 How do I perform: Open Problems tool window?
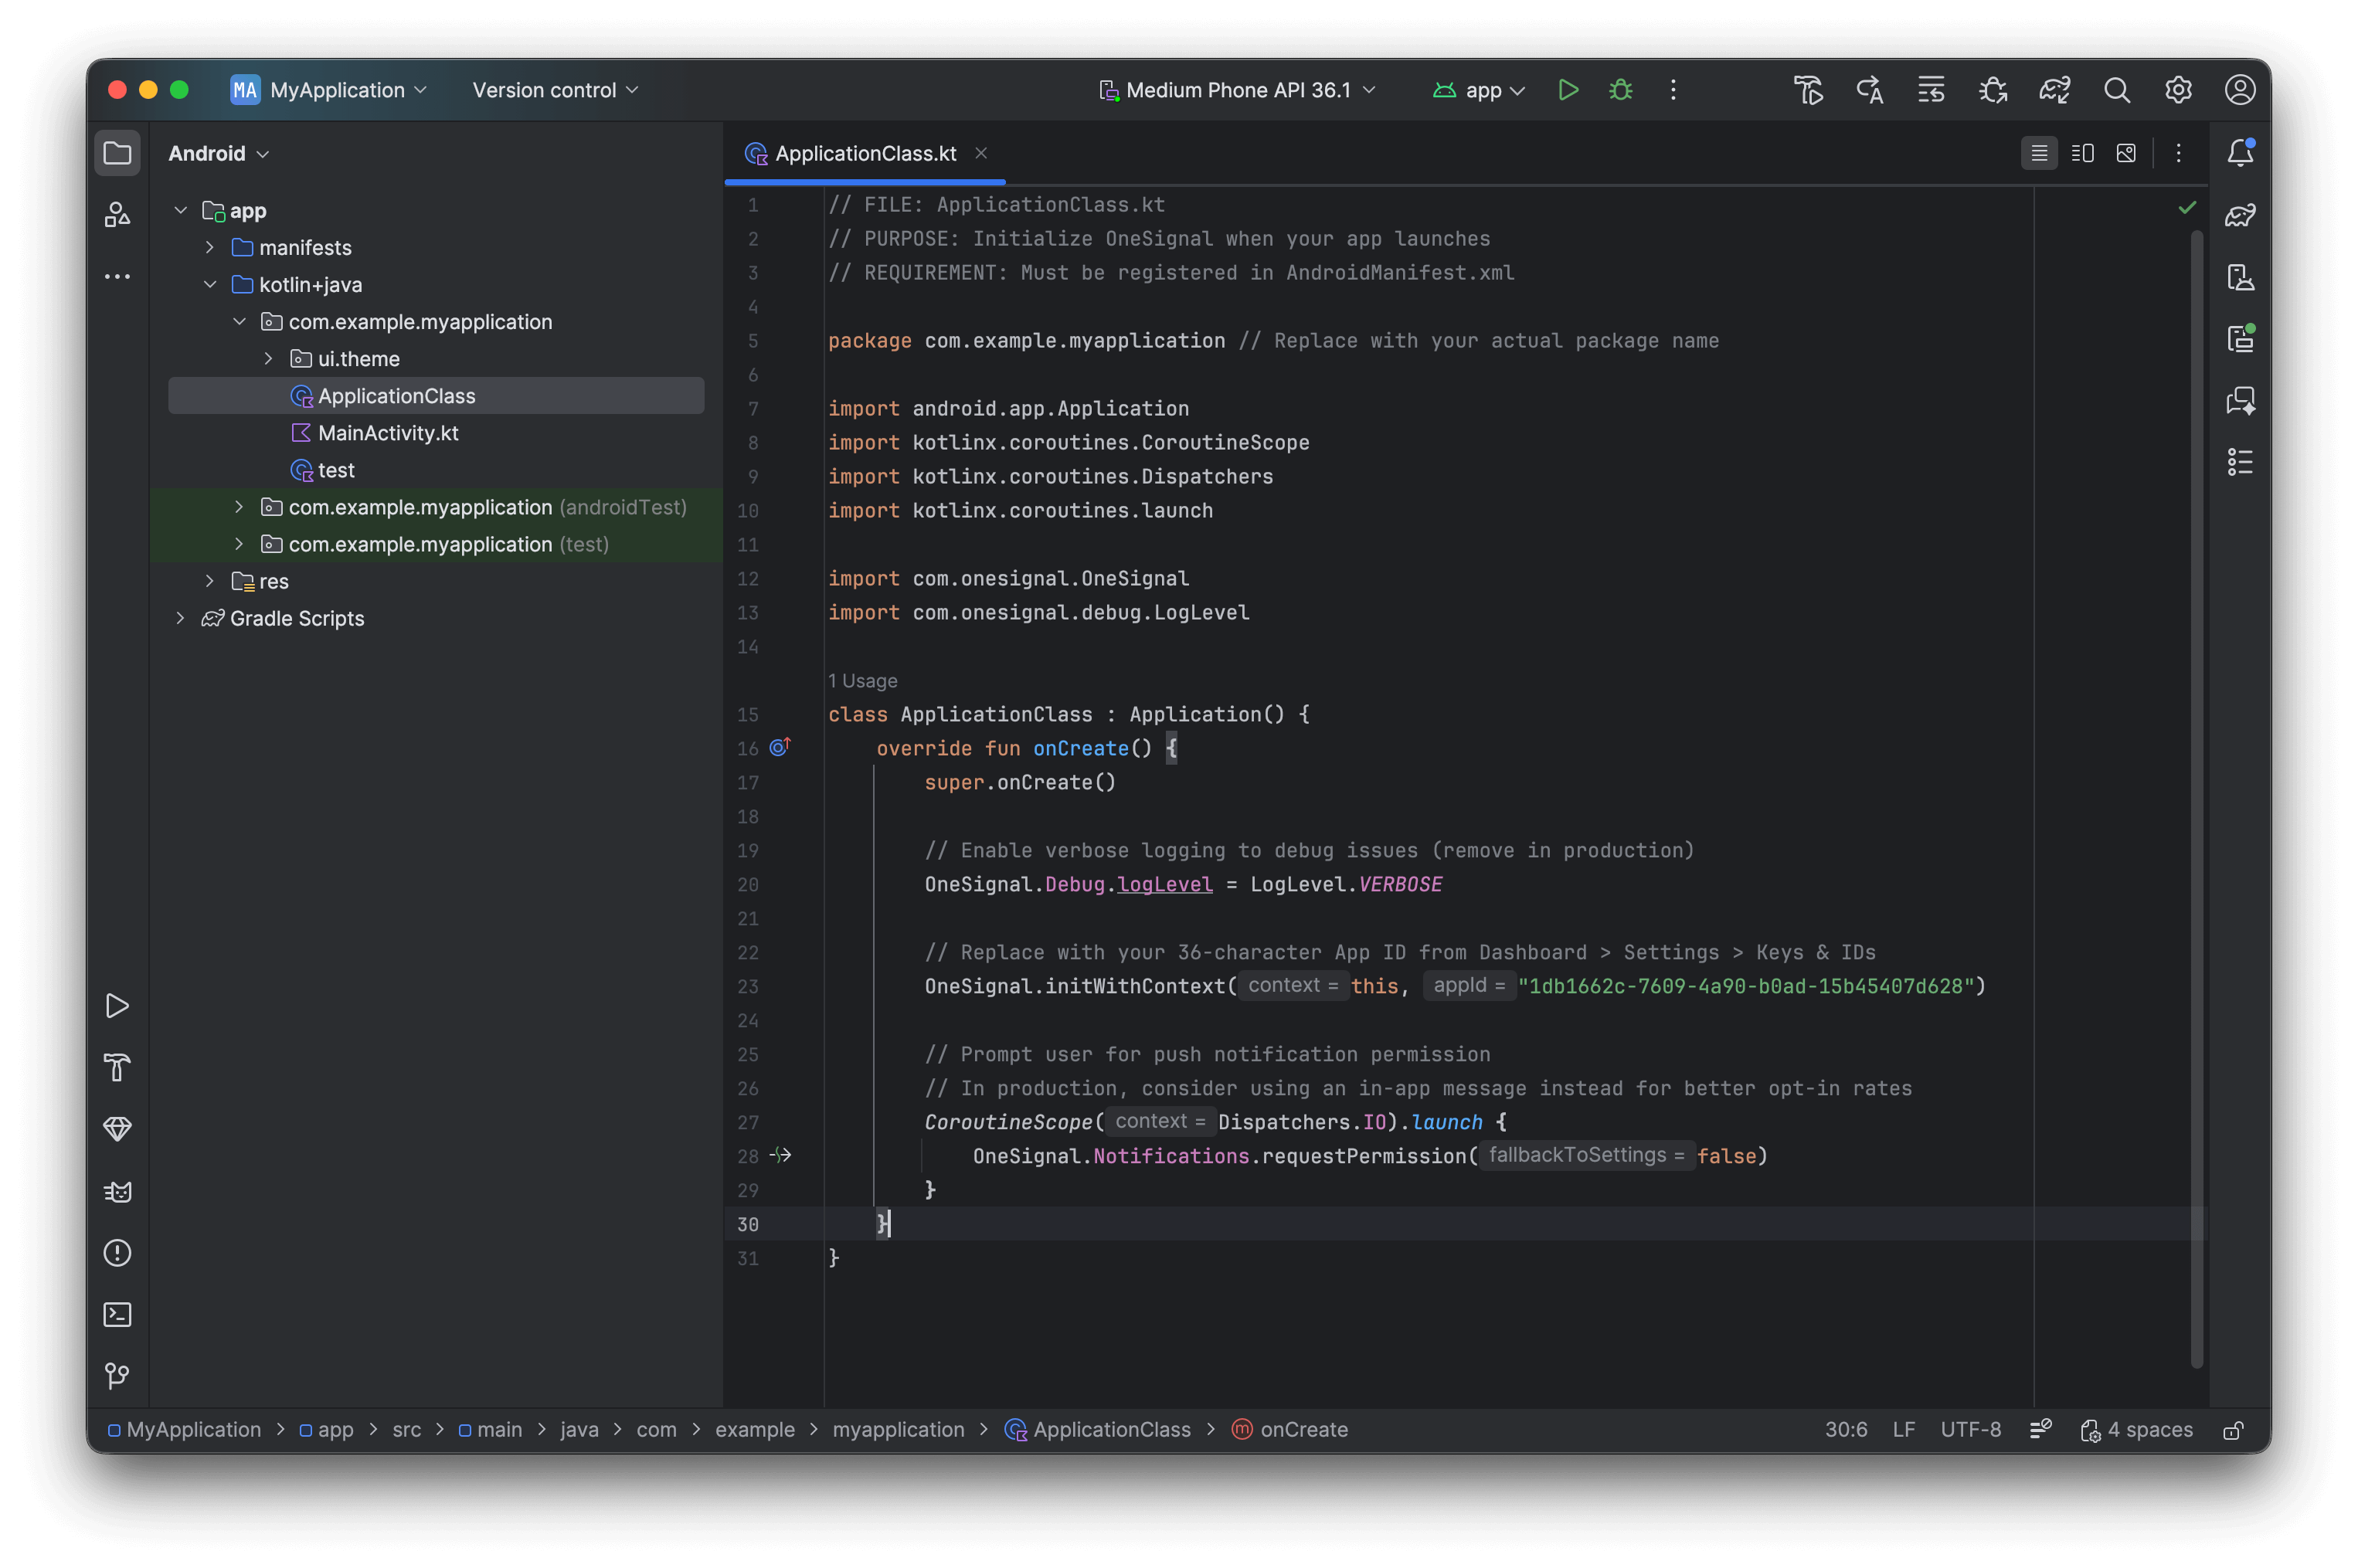(x=117, y=1253)
